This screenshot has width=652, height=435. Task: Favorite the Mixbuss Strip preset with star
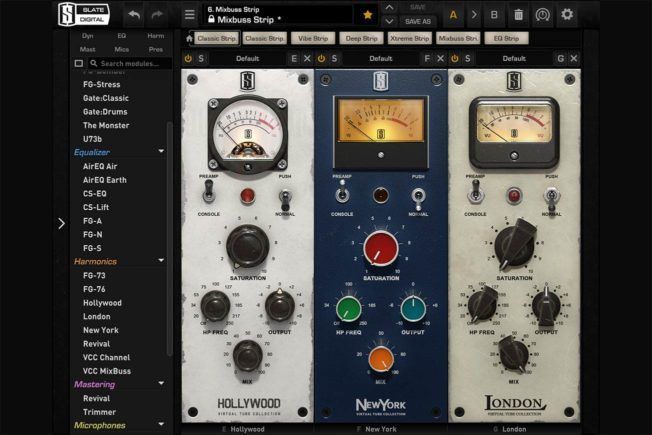(x=368, y=15)
